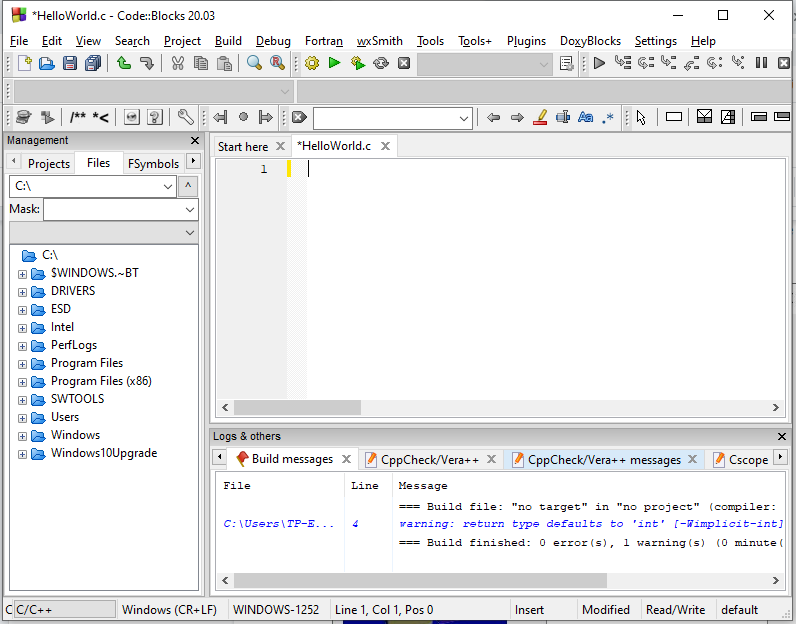
Task: Click the warning message on line 4
Action: [591, 524]
